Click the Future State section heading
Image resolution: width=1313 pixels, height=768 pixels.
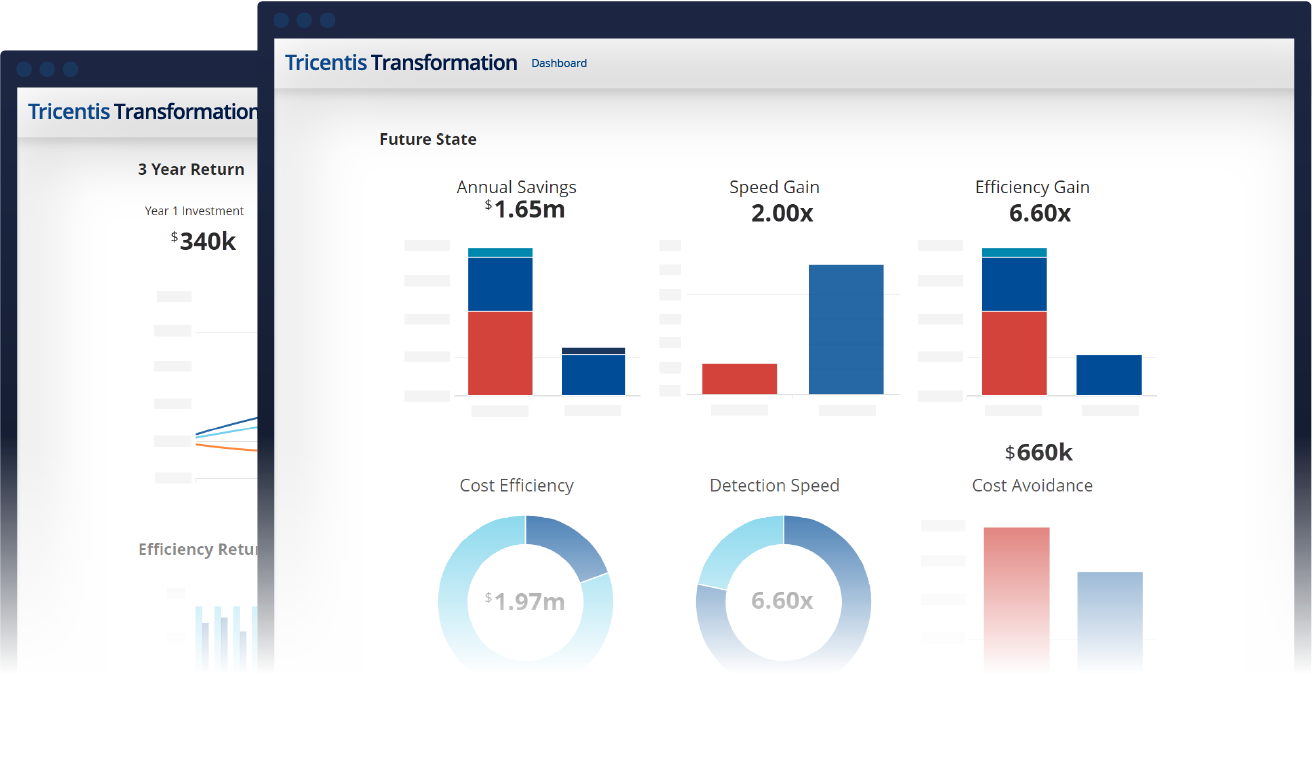(428, 139)
